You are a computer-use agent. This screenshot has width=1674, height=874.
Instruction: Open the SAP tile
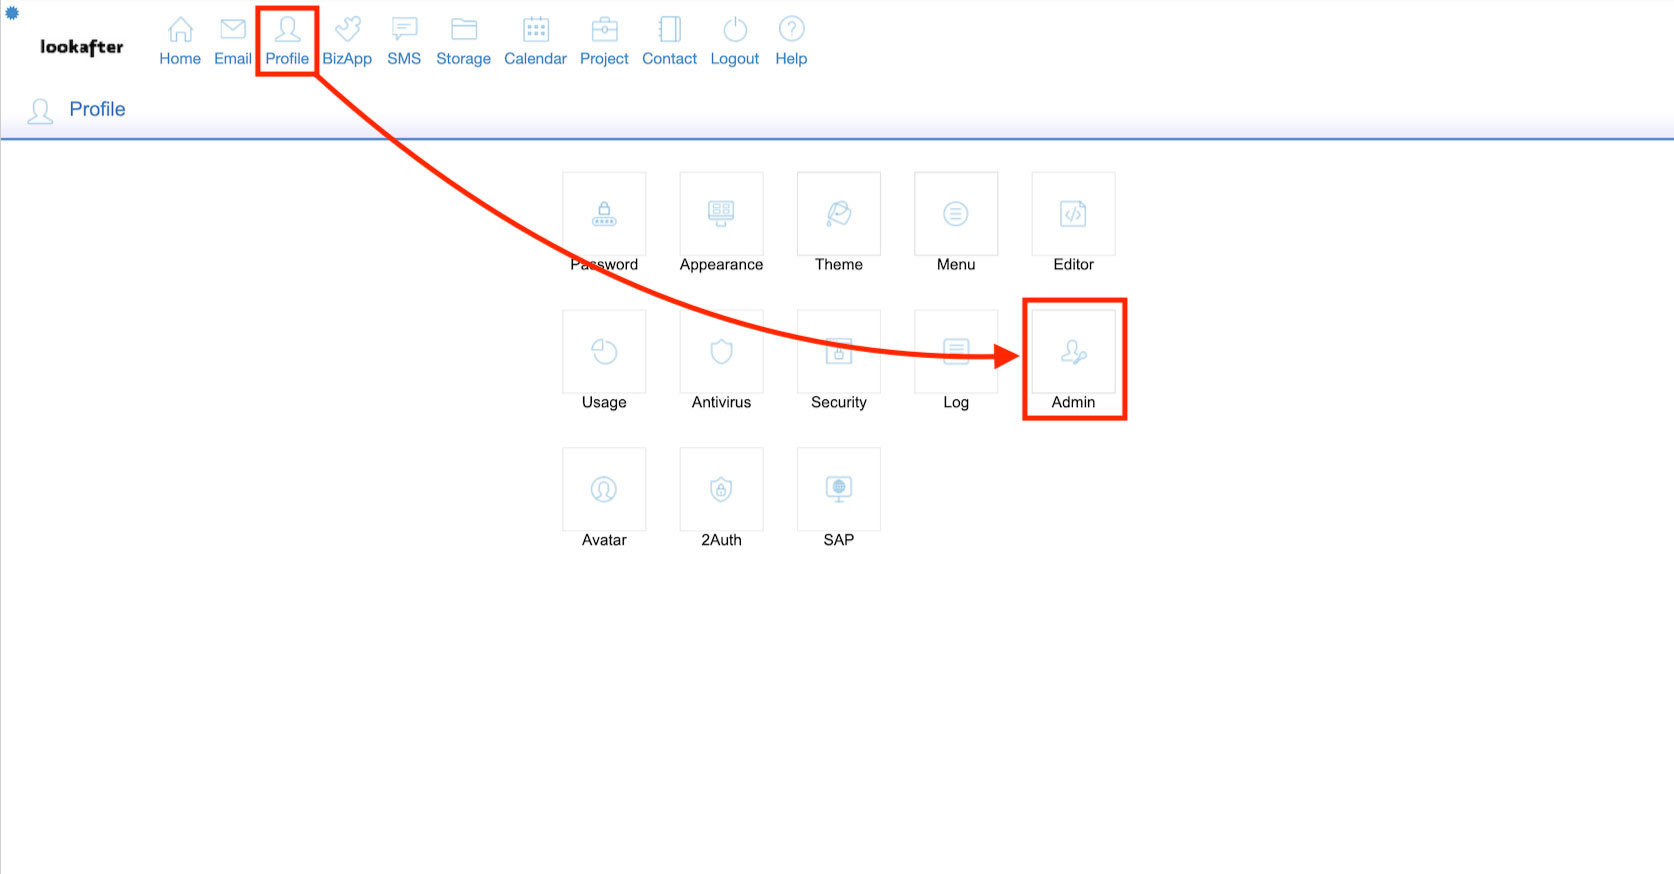(838, 489)
